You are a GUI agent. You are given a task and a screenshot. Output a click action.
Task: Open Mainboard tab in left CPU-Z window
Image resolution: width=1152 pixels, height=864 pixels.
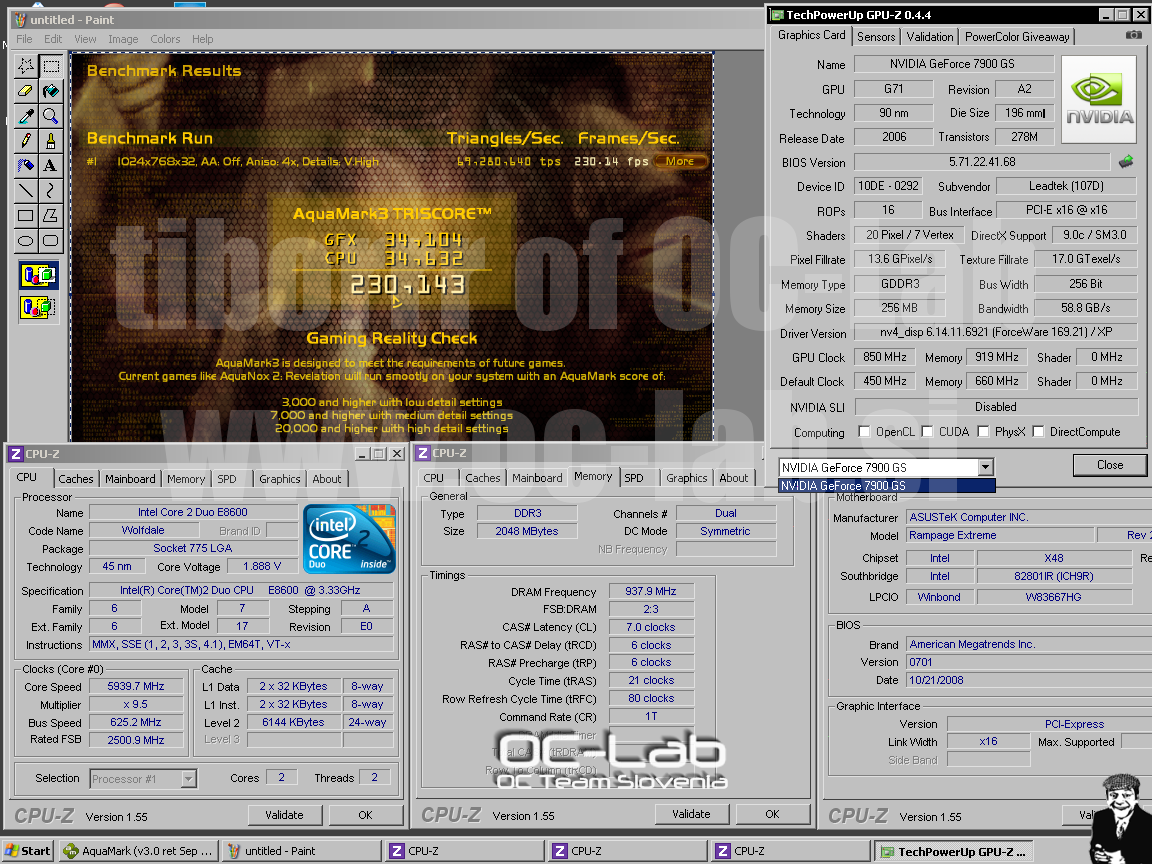pyautogui.click(x=130, y=479)
